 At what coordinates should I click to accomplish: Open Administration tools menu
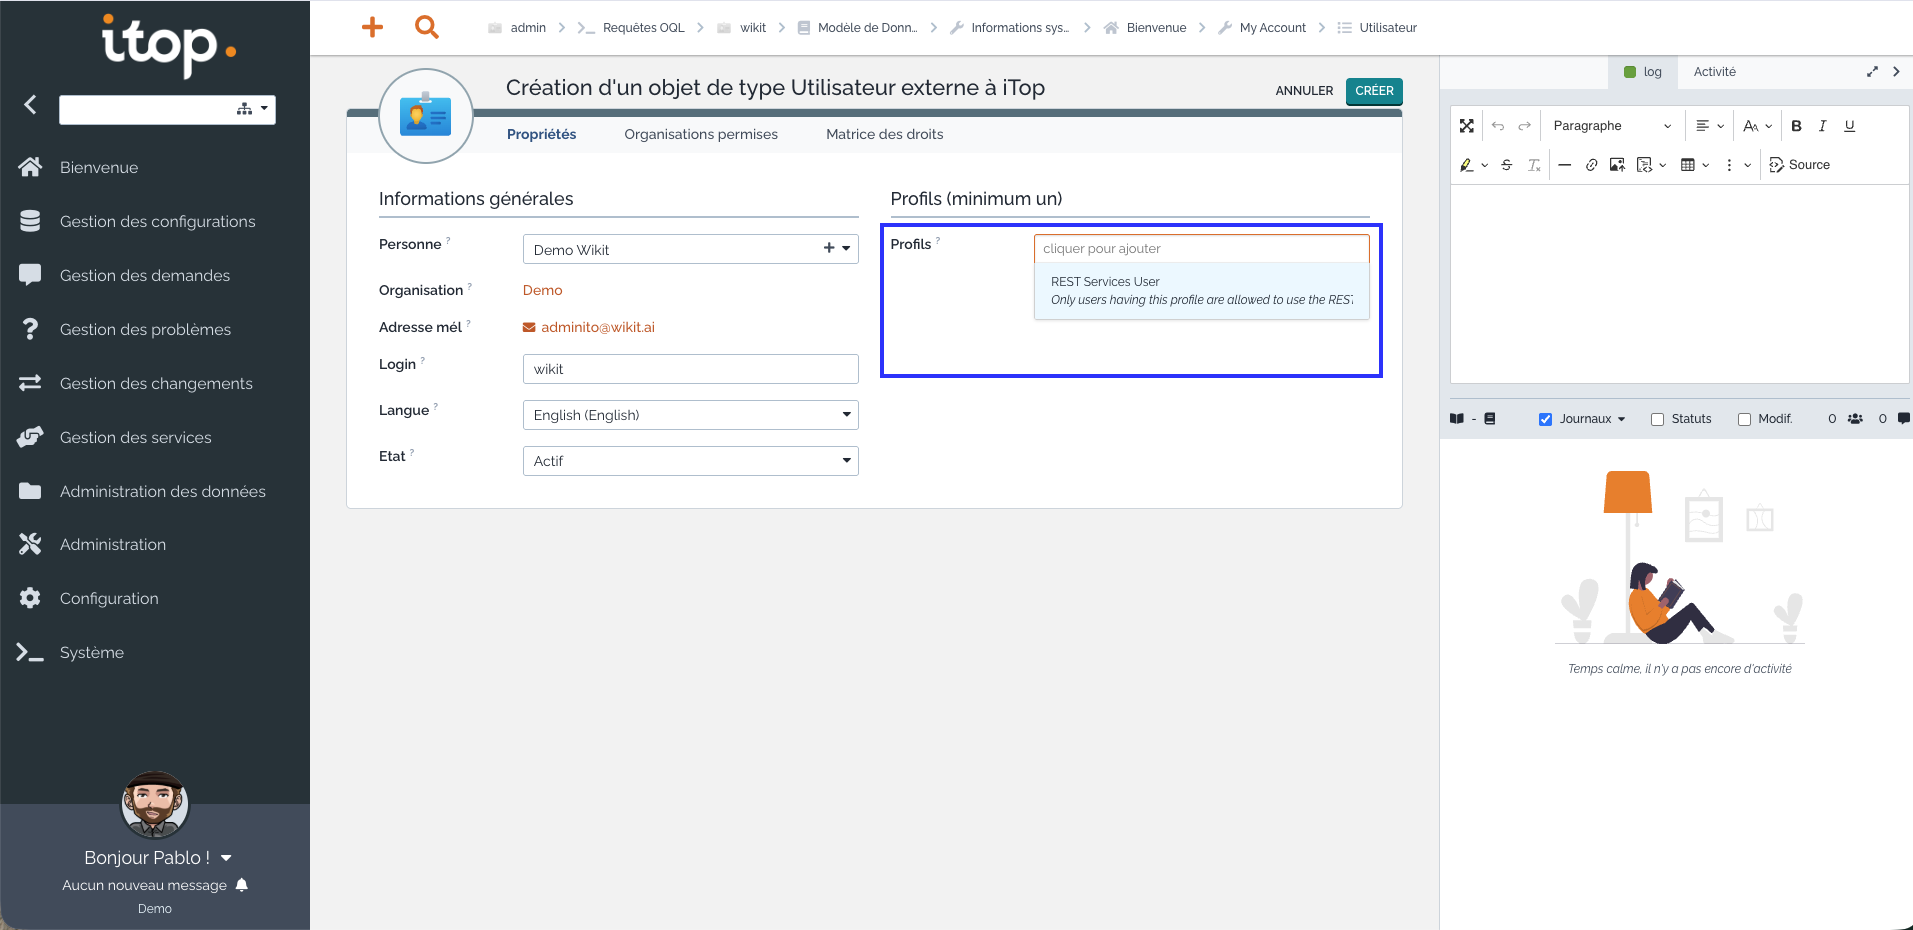[x=112, y=544]
